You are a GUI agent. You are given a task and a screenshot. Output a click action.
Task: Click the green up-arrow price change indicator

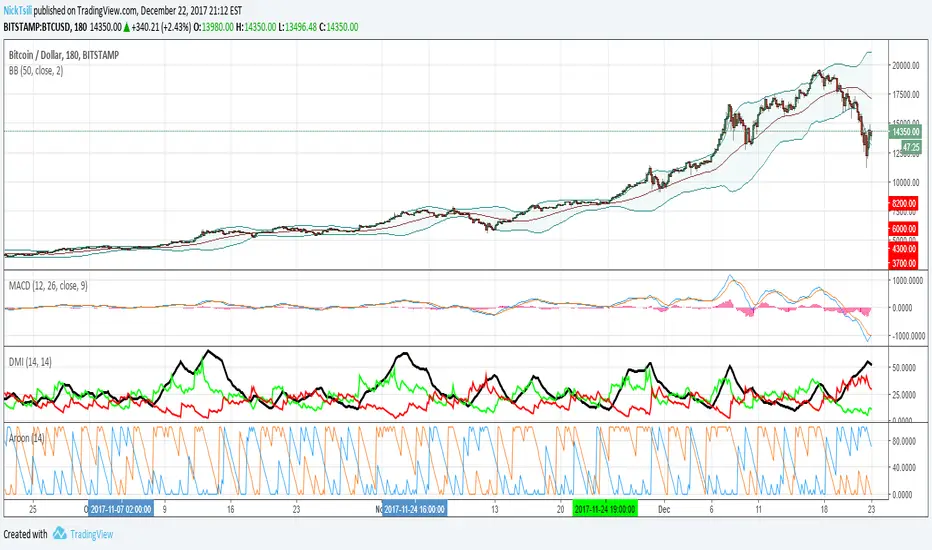(127, 27)
